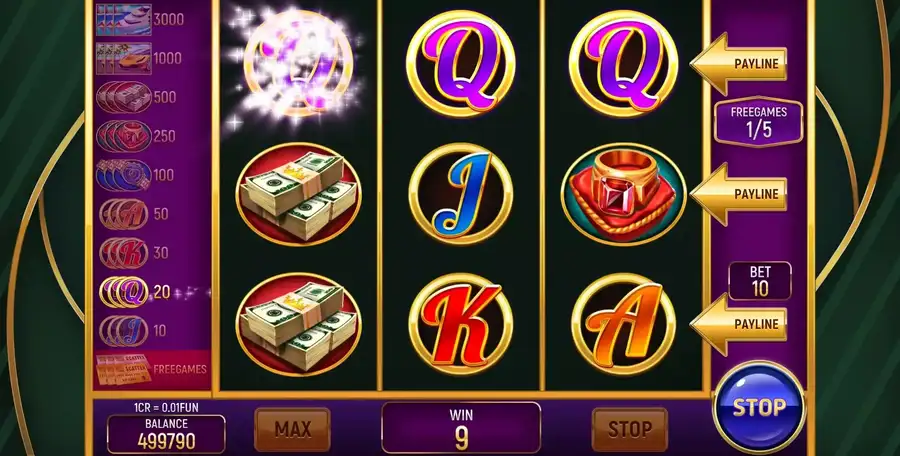
Task: Select the 1000 sports car paytable entry
Action: pos(139,58)
